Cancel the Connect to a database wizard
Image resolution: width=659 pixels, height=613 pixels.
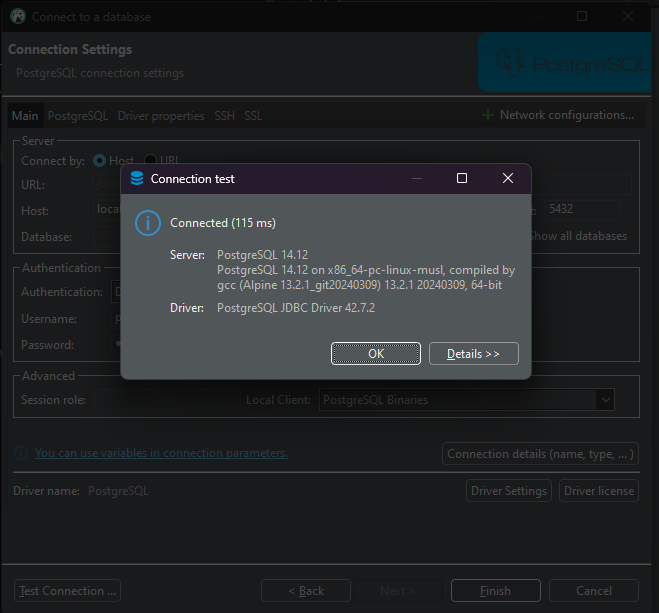(594, 591)
